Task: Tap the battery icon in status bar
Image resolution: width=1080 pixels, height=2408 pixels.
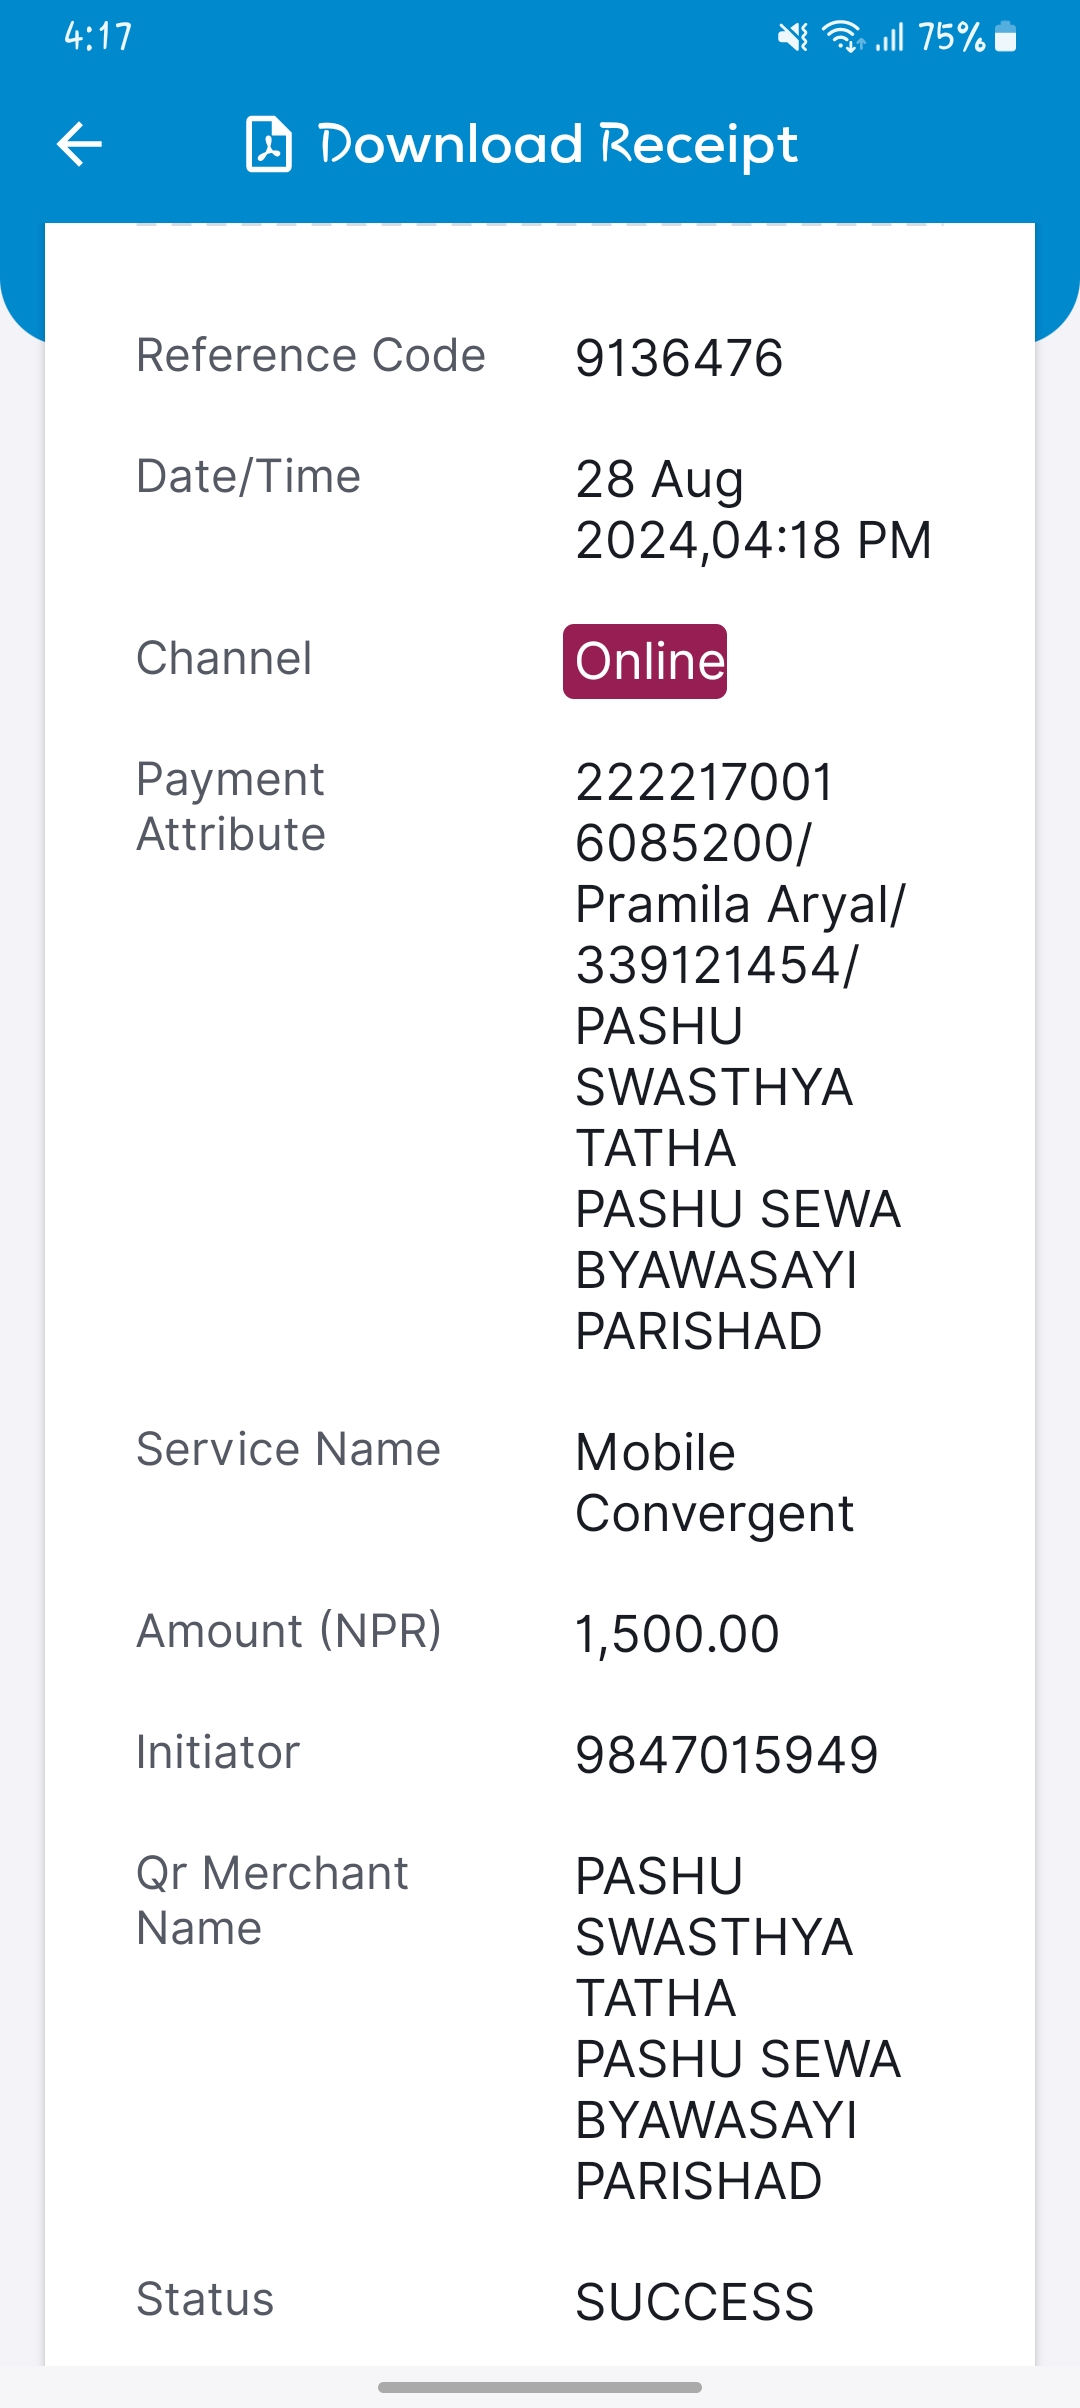Action: [x=1006, y=38]
